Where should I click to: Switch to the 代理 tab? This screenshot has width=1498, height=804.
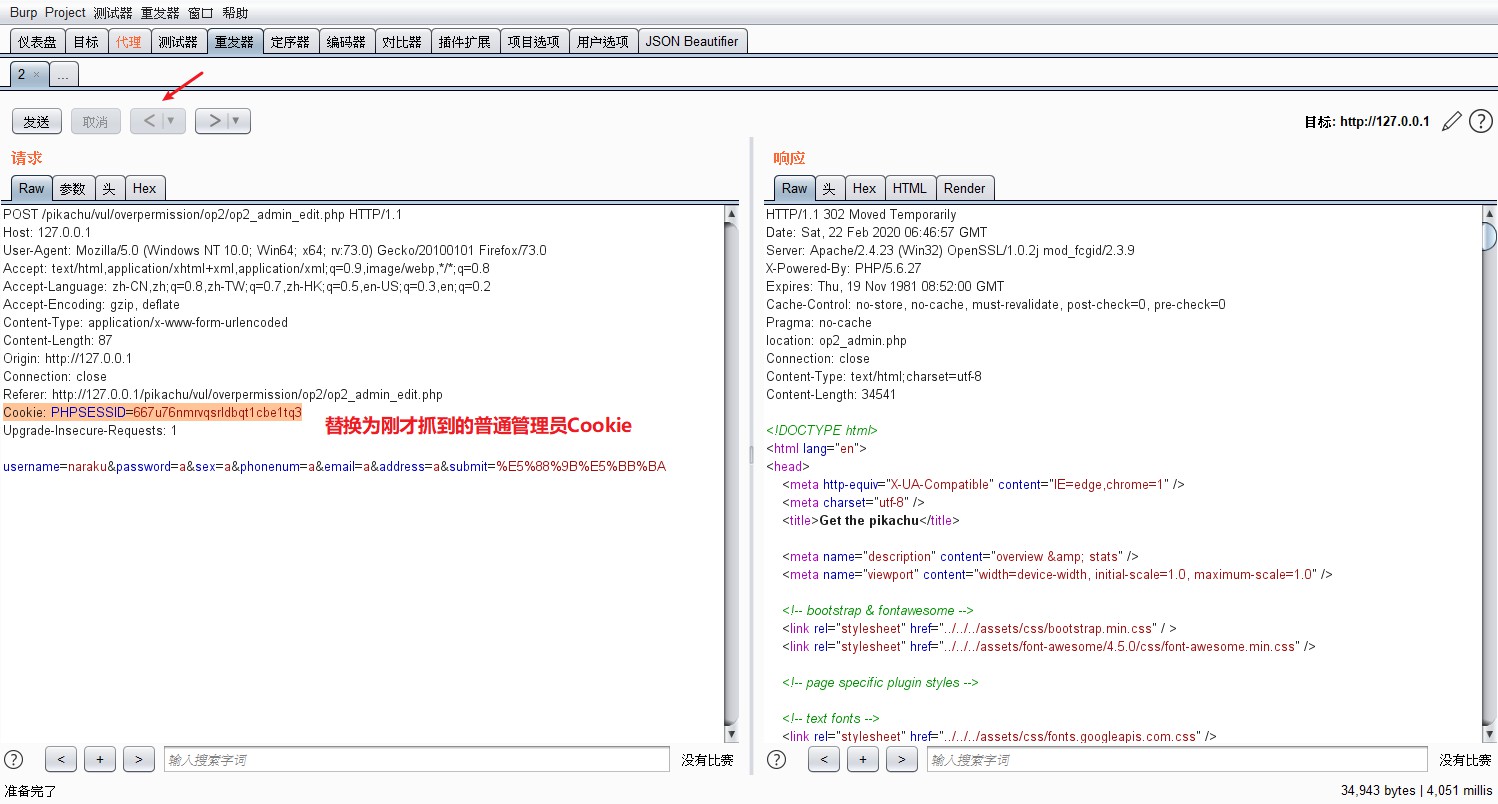tap(128, 41)
